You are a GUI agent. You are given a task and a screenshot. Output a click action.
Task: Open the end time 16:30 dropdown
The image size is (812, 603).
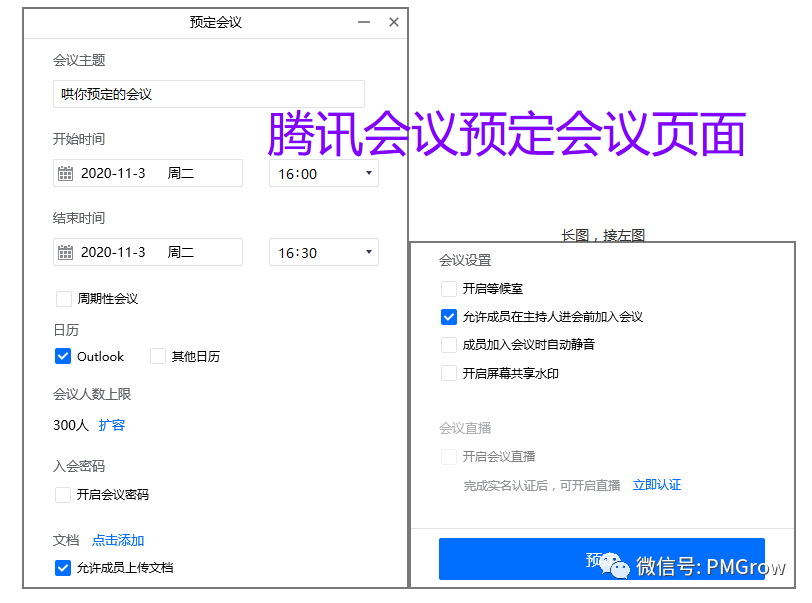tap(324, 253)
